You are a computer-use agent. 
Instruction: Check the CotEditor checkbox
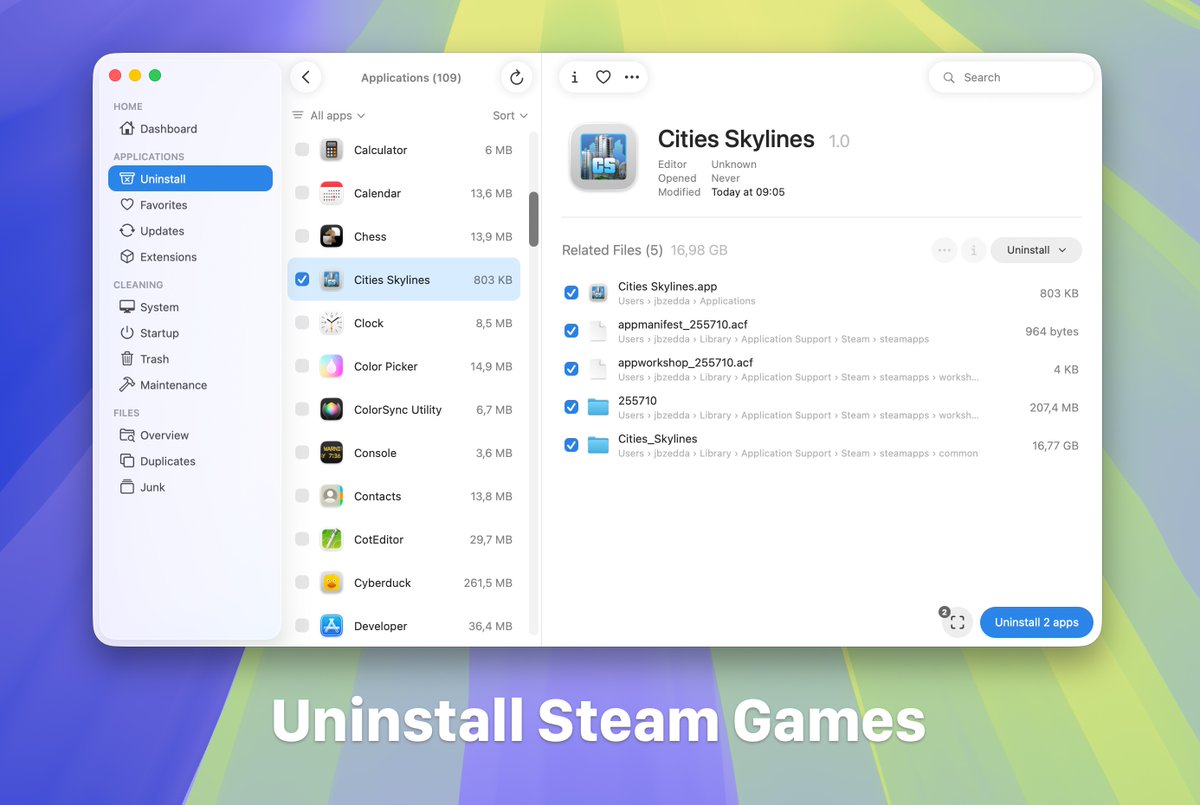click(302, 539)
